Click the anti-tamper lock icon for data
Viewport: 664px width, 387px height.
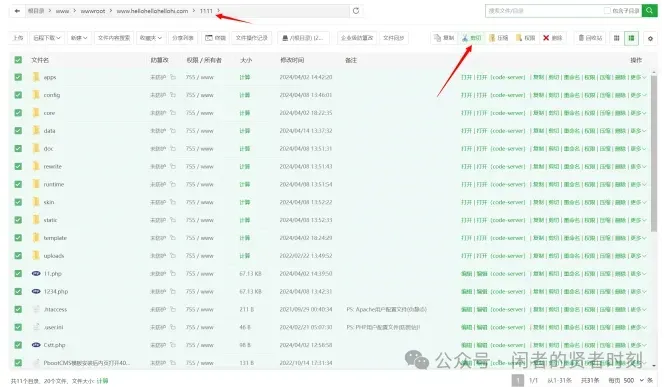pos(173,130)
